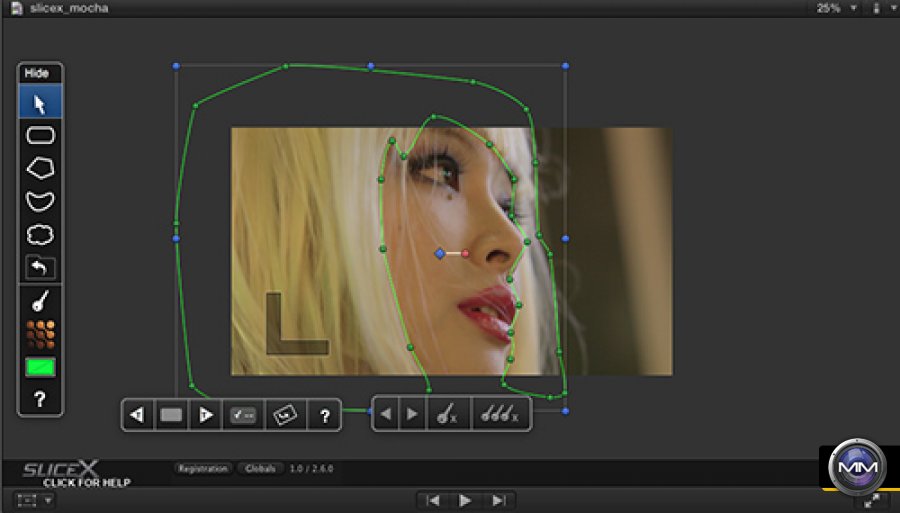Select the freehand cloud shape tool
The height and width of the screenshot is (513, 900).
click(40, 235)
